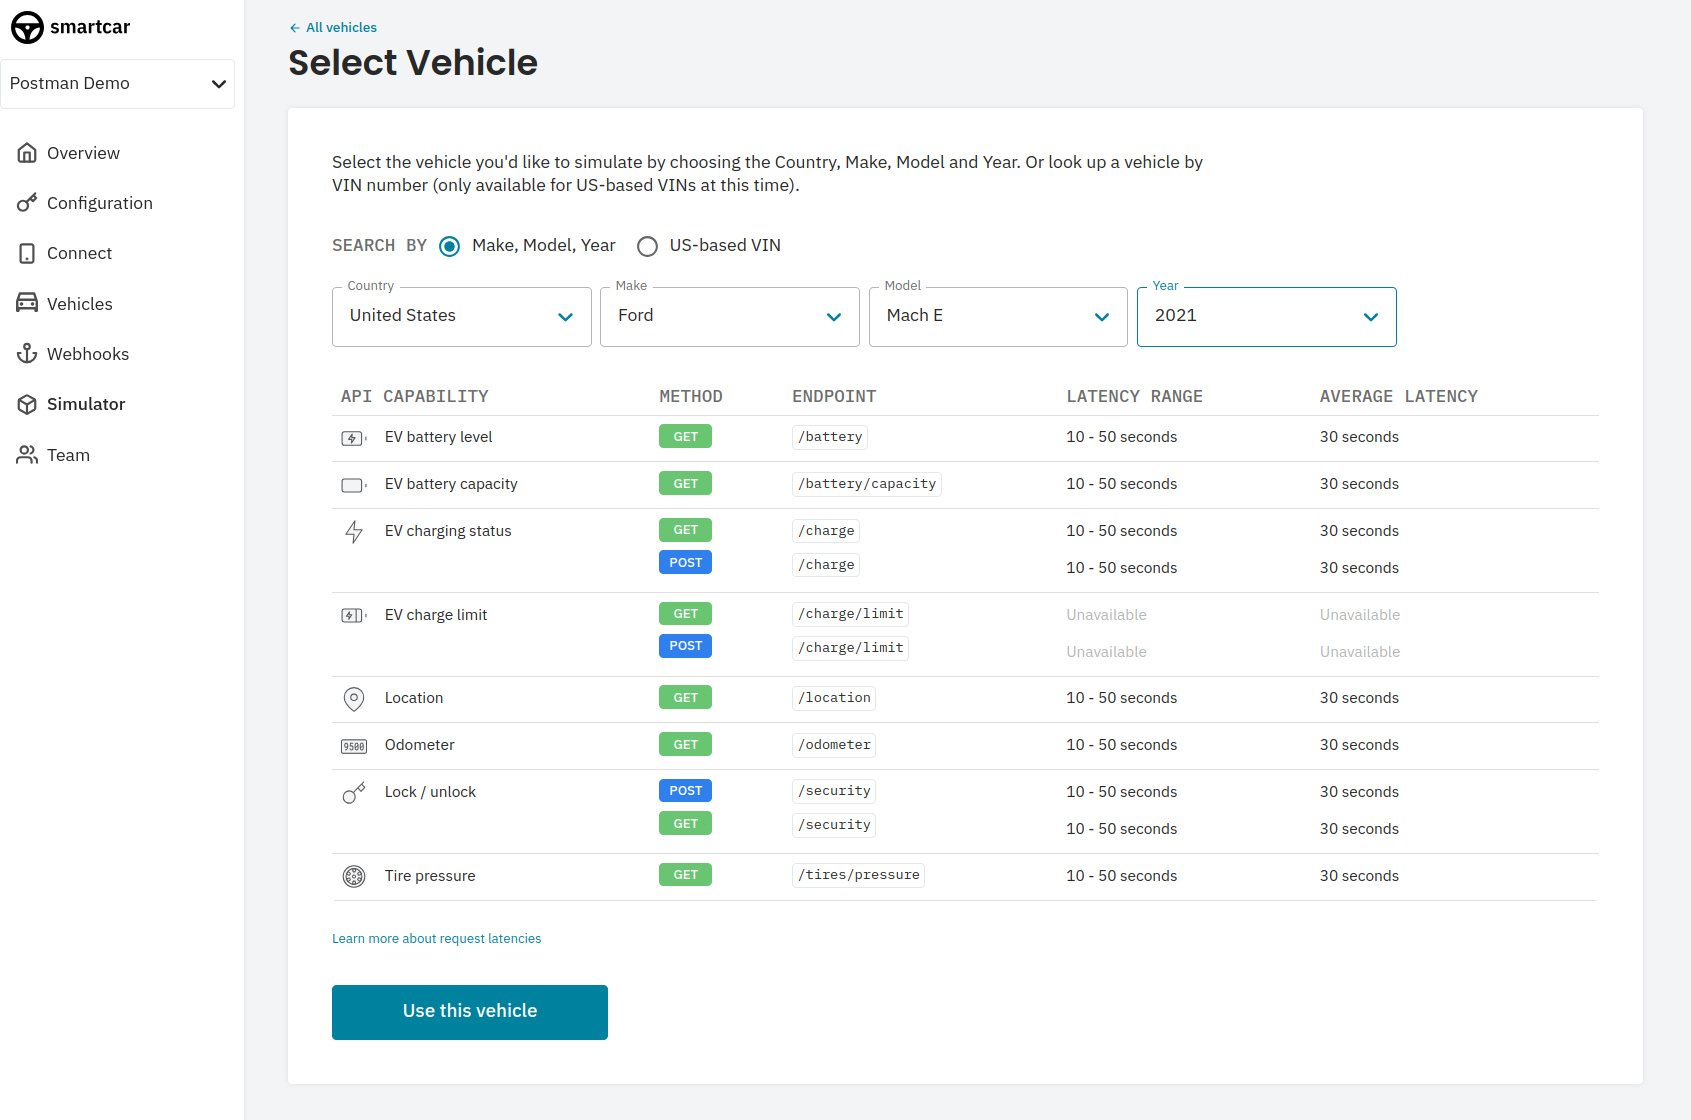
Task: Click the Simulator cube icon
Action: (x=27, y=404)
